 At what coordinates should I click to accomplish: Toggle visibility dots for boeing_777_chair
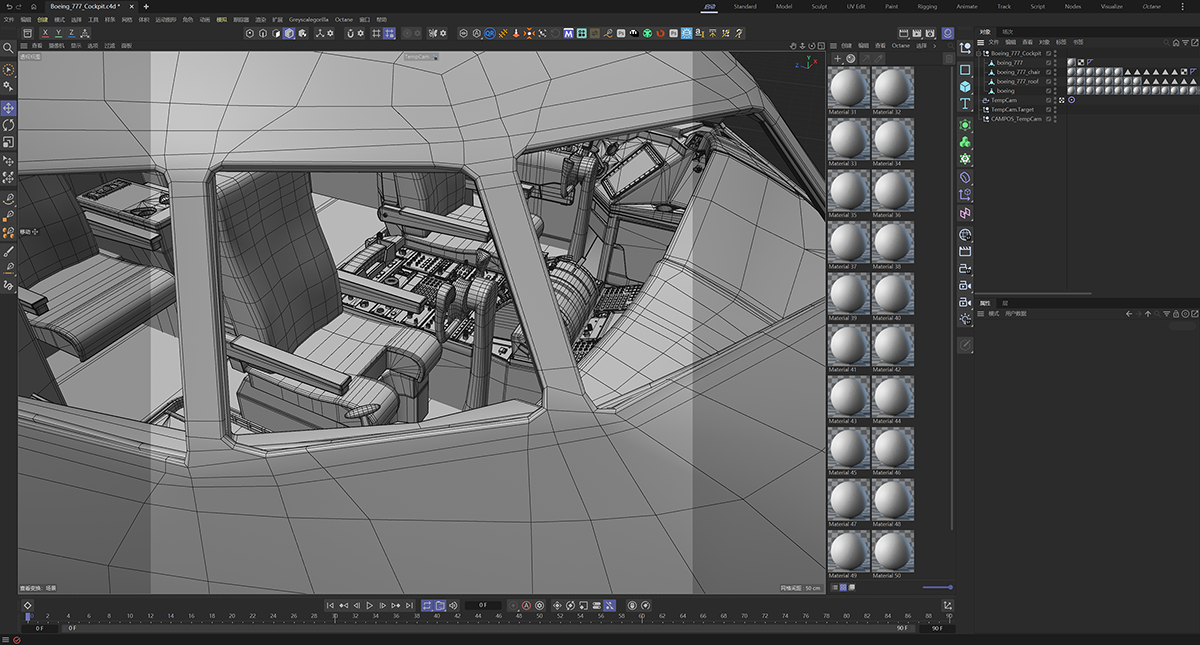(1055, 72)
